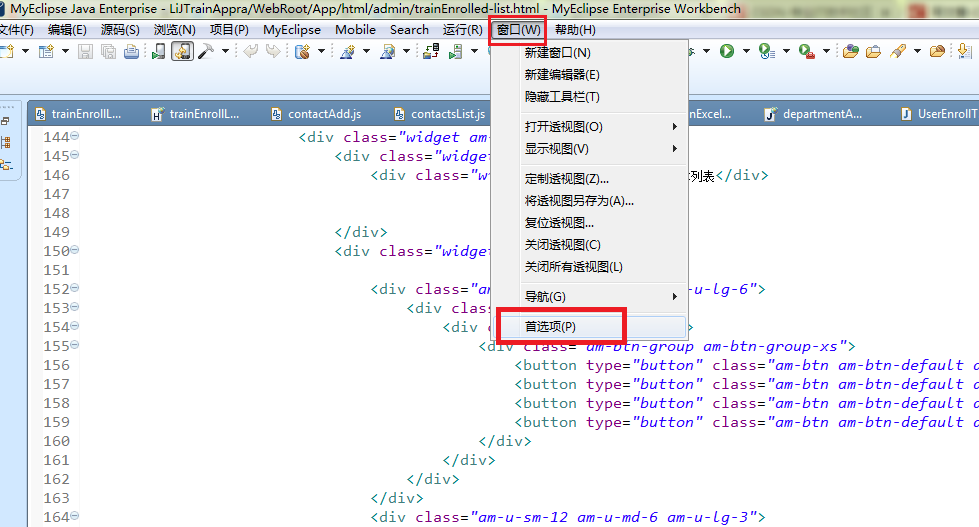
Task: Click the hammer build icon
Action: 206,51
